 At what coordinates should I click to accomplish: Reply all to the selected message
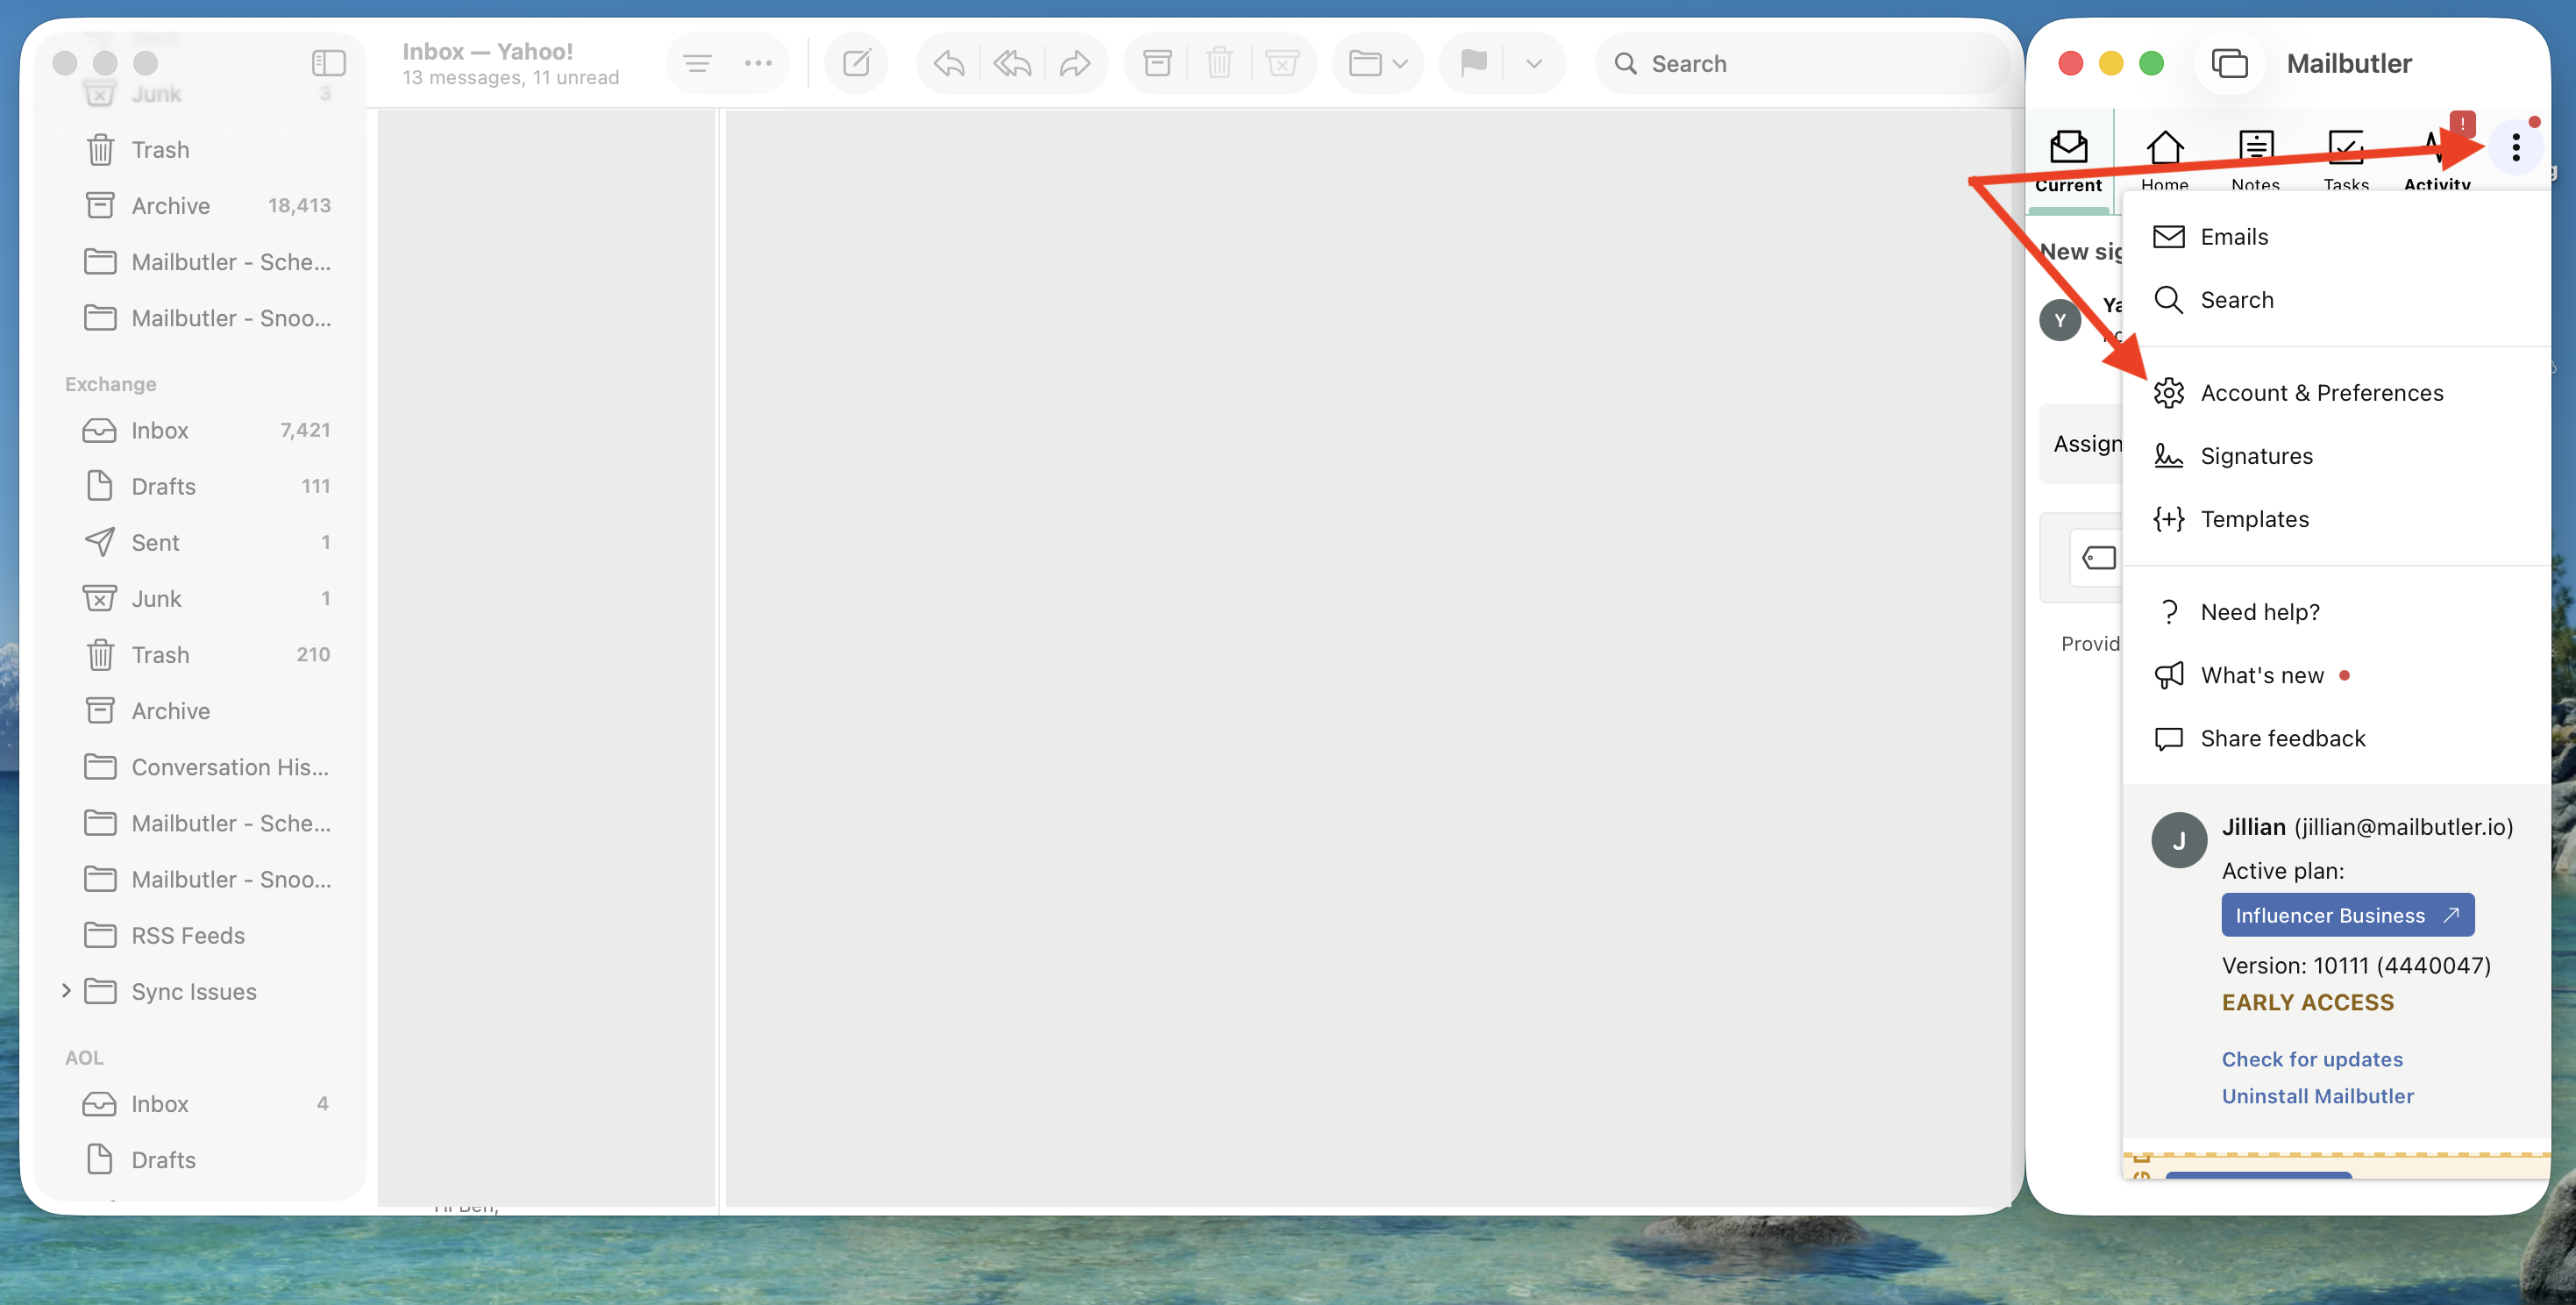(x=1012, y=64)
